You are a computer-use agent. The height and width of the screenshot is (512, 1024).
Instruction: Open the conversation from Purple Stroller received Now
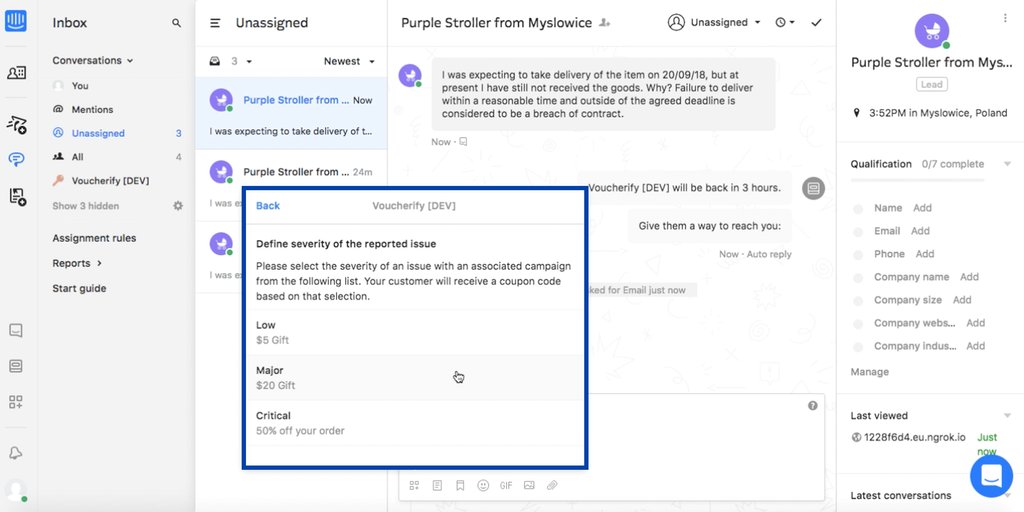[291, 113]
